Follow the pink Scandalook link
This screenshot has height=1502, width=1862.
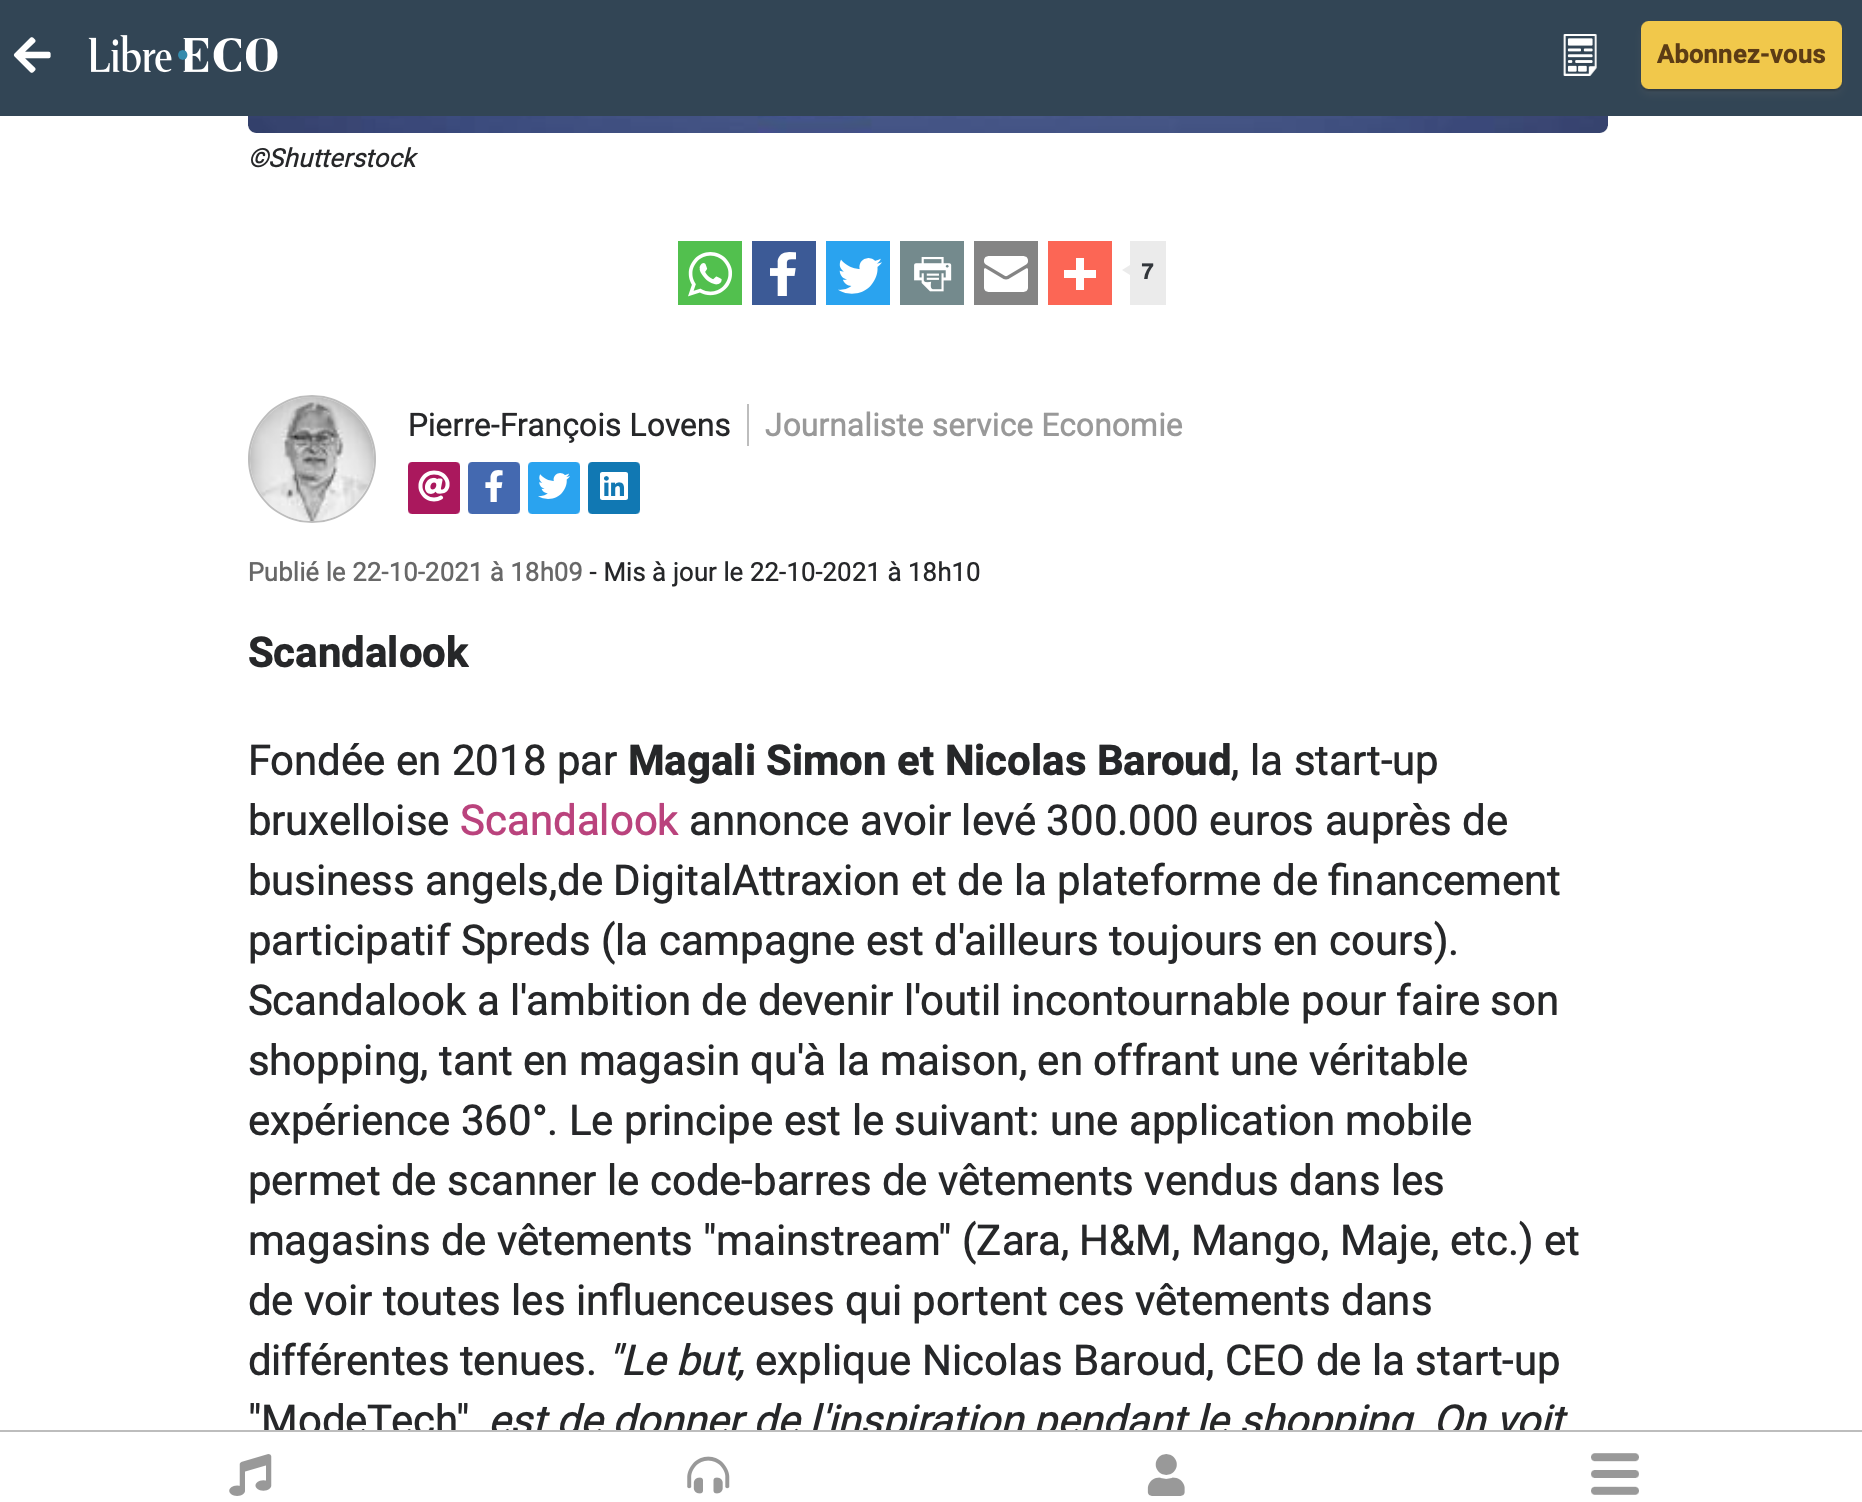[x=569, y=821]
